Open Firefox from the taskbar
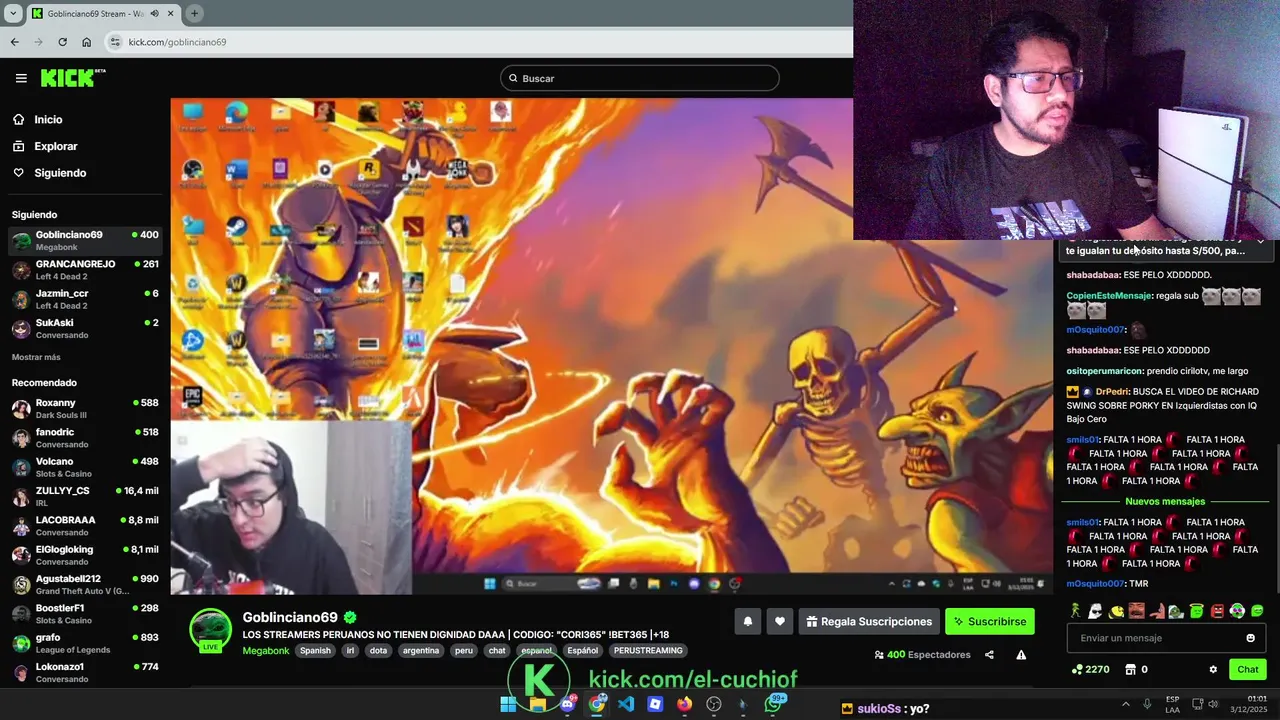 pyautogui.click(x=684, y=704)
